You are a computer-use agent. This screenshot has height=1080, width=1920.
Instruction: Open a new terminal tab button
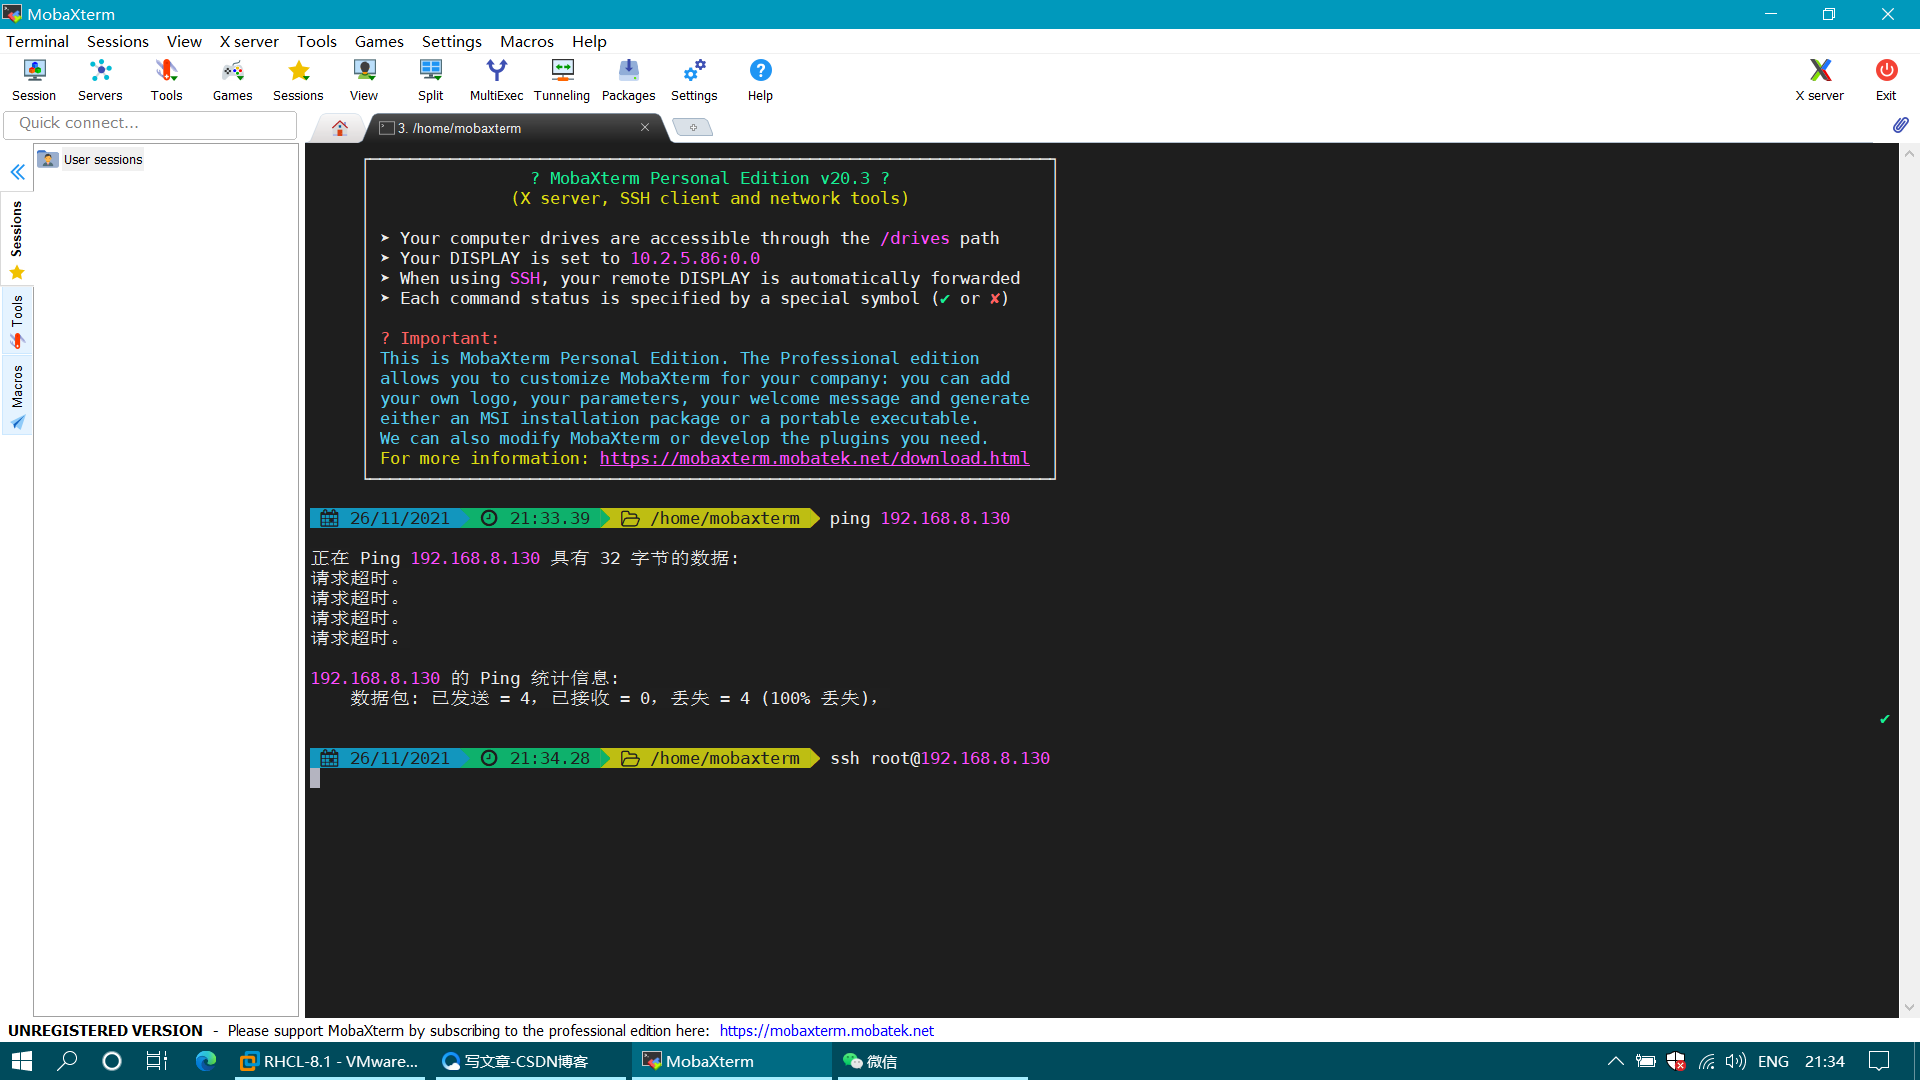(692, 127)
